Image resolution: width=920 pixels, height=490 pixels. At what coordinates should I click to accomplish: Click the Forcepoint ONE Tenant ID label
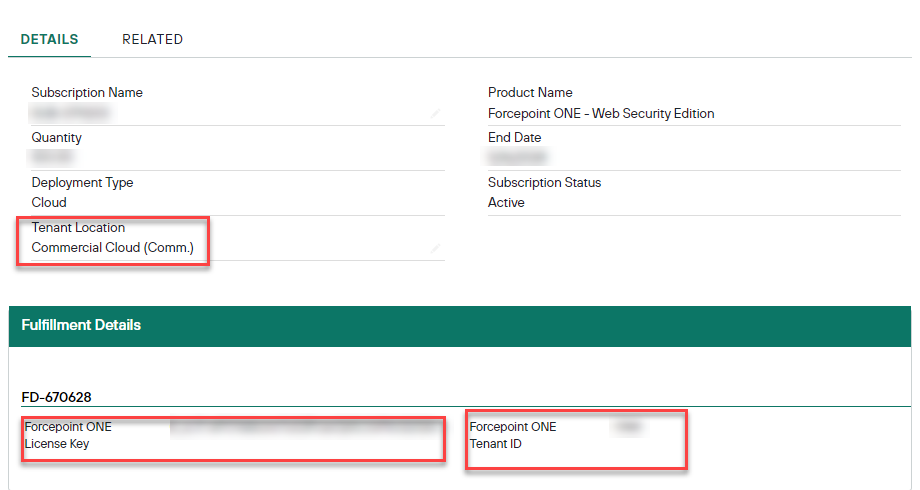click(x=512, y=435)
